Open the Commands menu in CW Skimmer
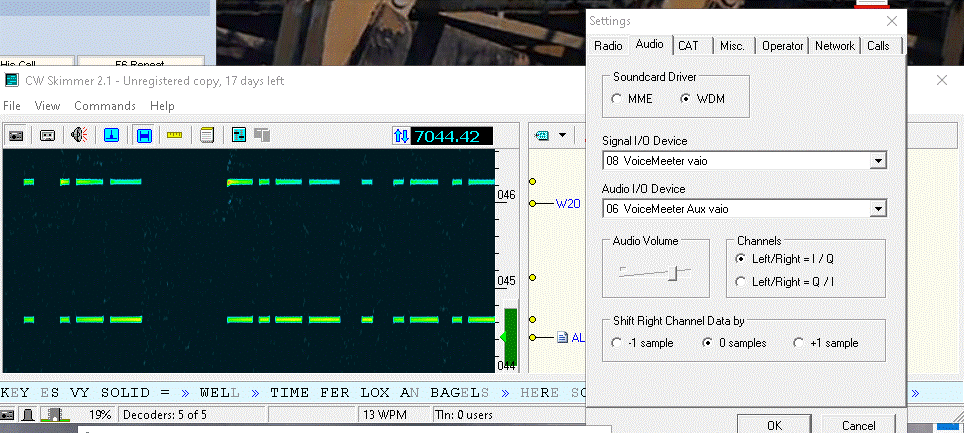 pos(105,106)
